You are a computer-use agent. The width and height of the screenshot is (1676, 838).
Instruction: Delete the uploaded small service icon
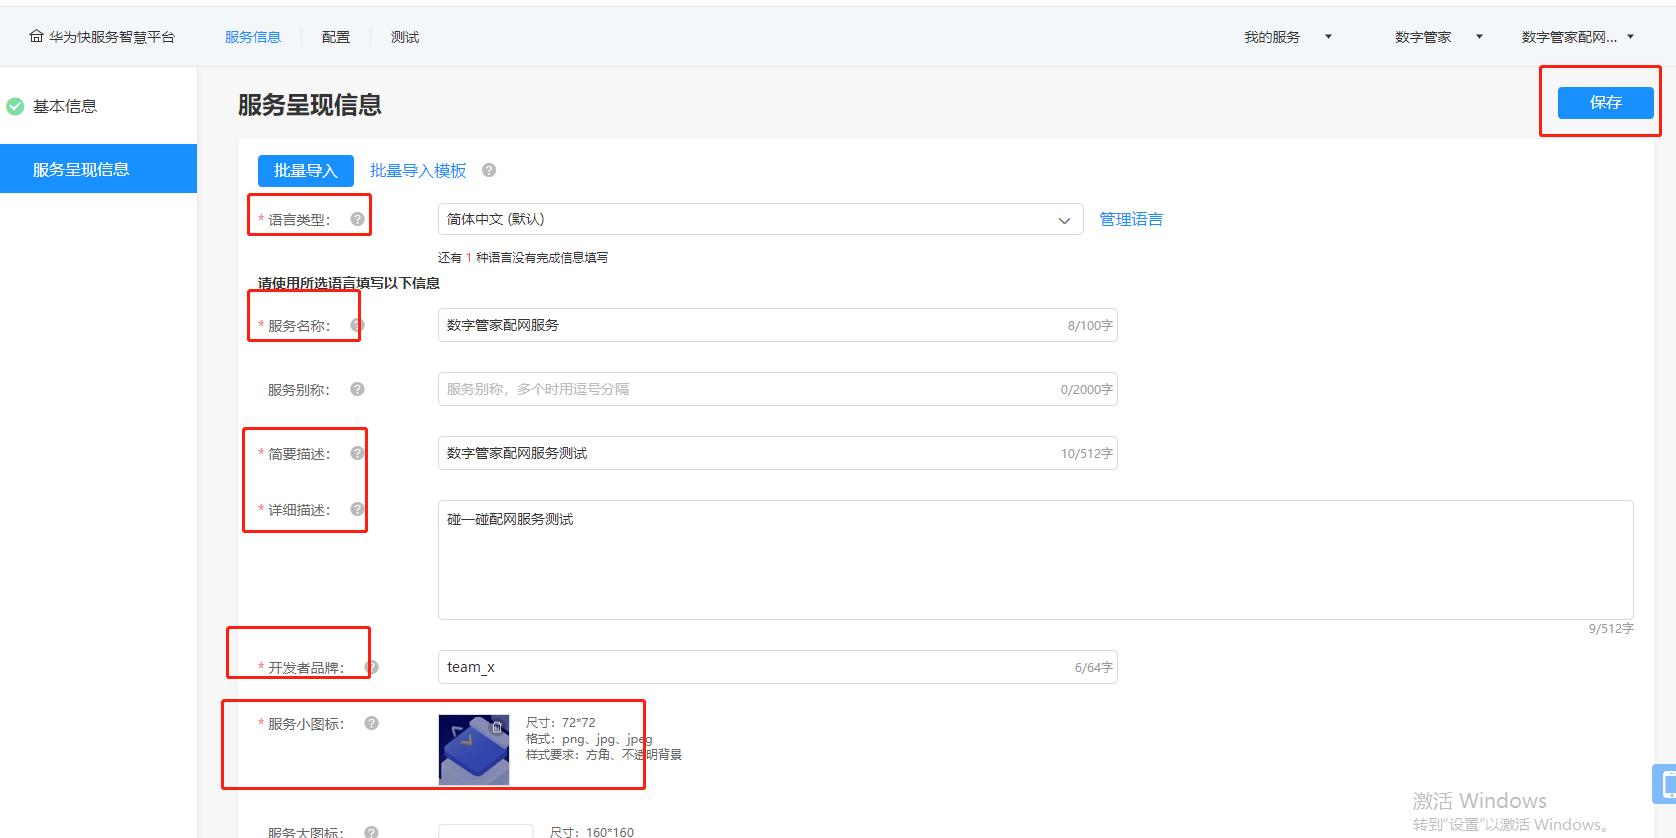[x=497, y=727]
